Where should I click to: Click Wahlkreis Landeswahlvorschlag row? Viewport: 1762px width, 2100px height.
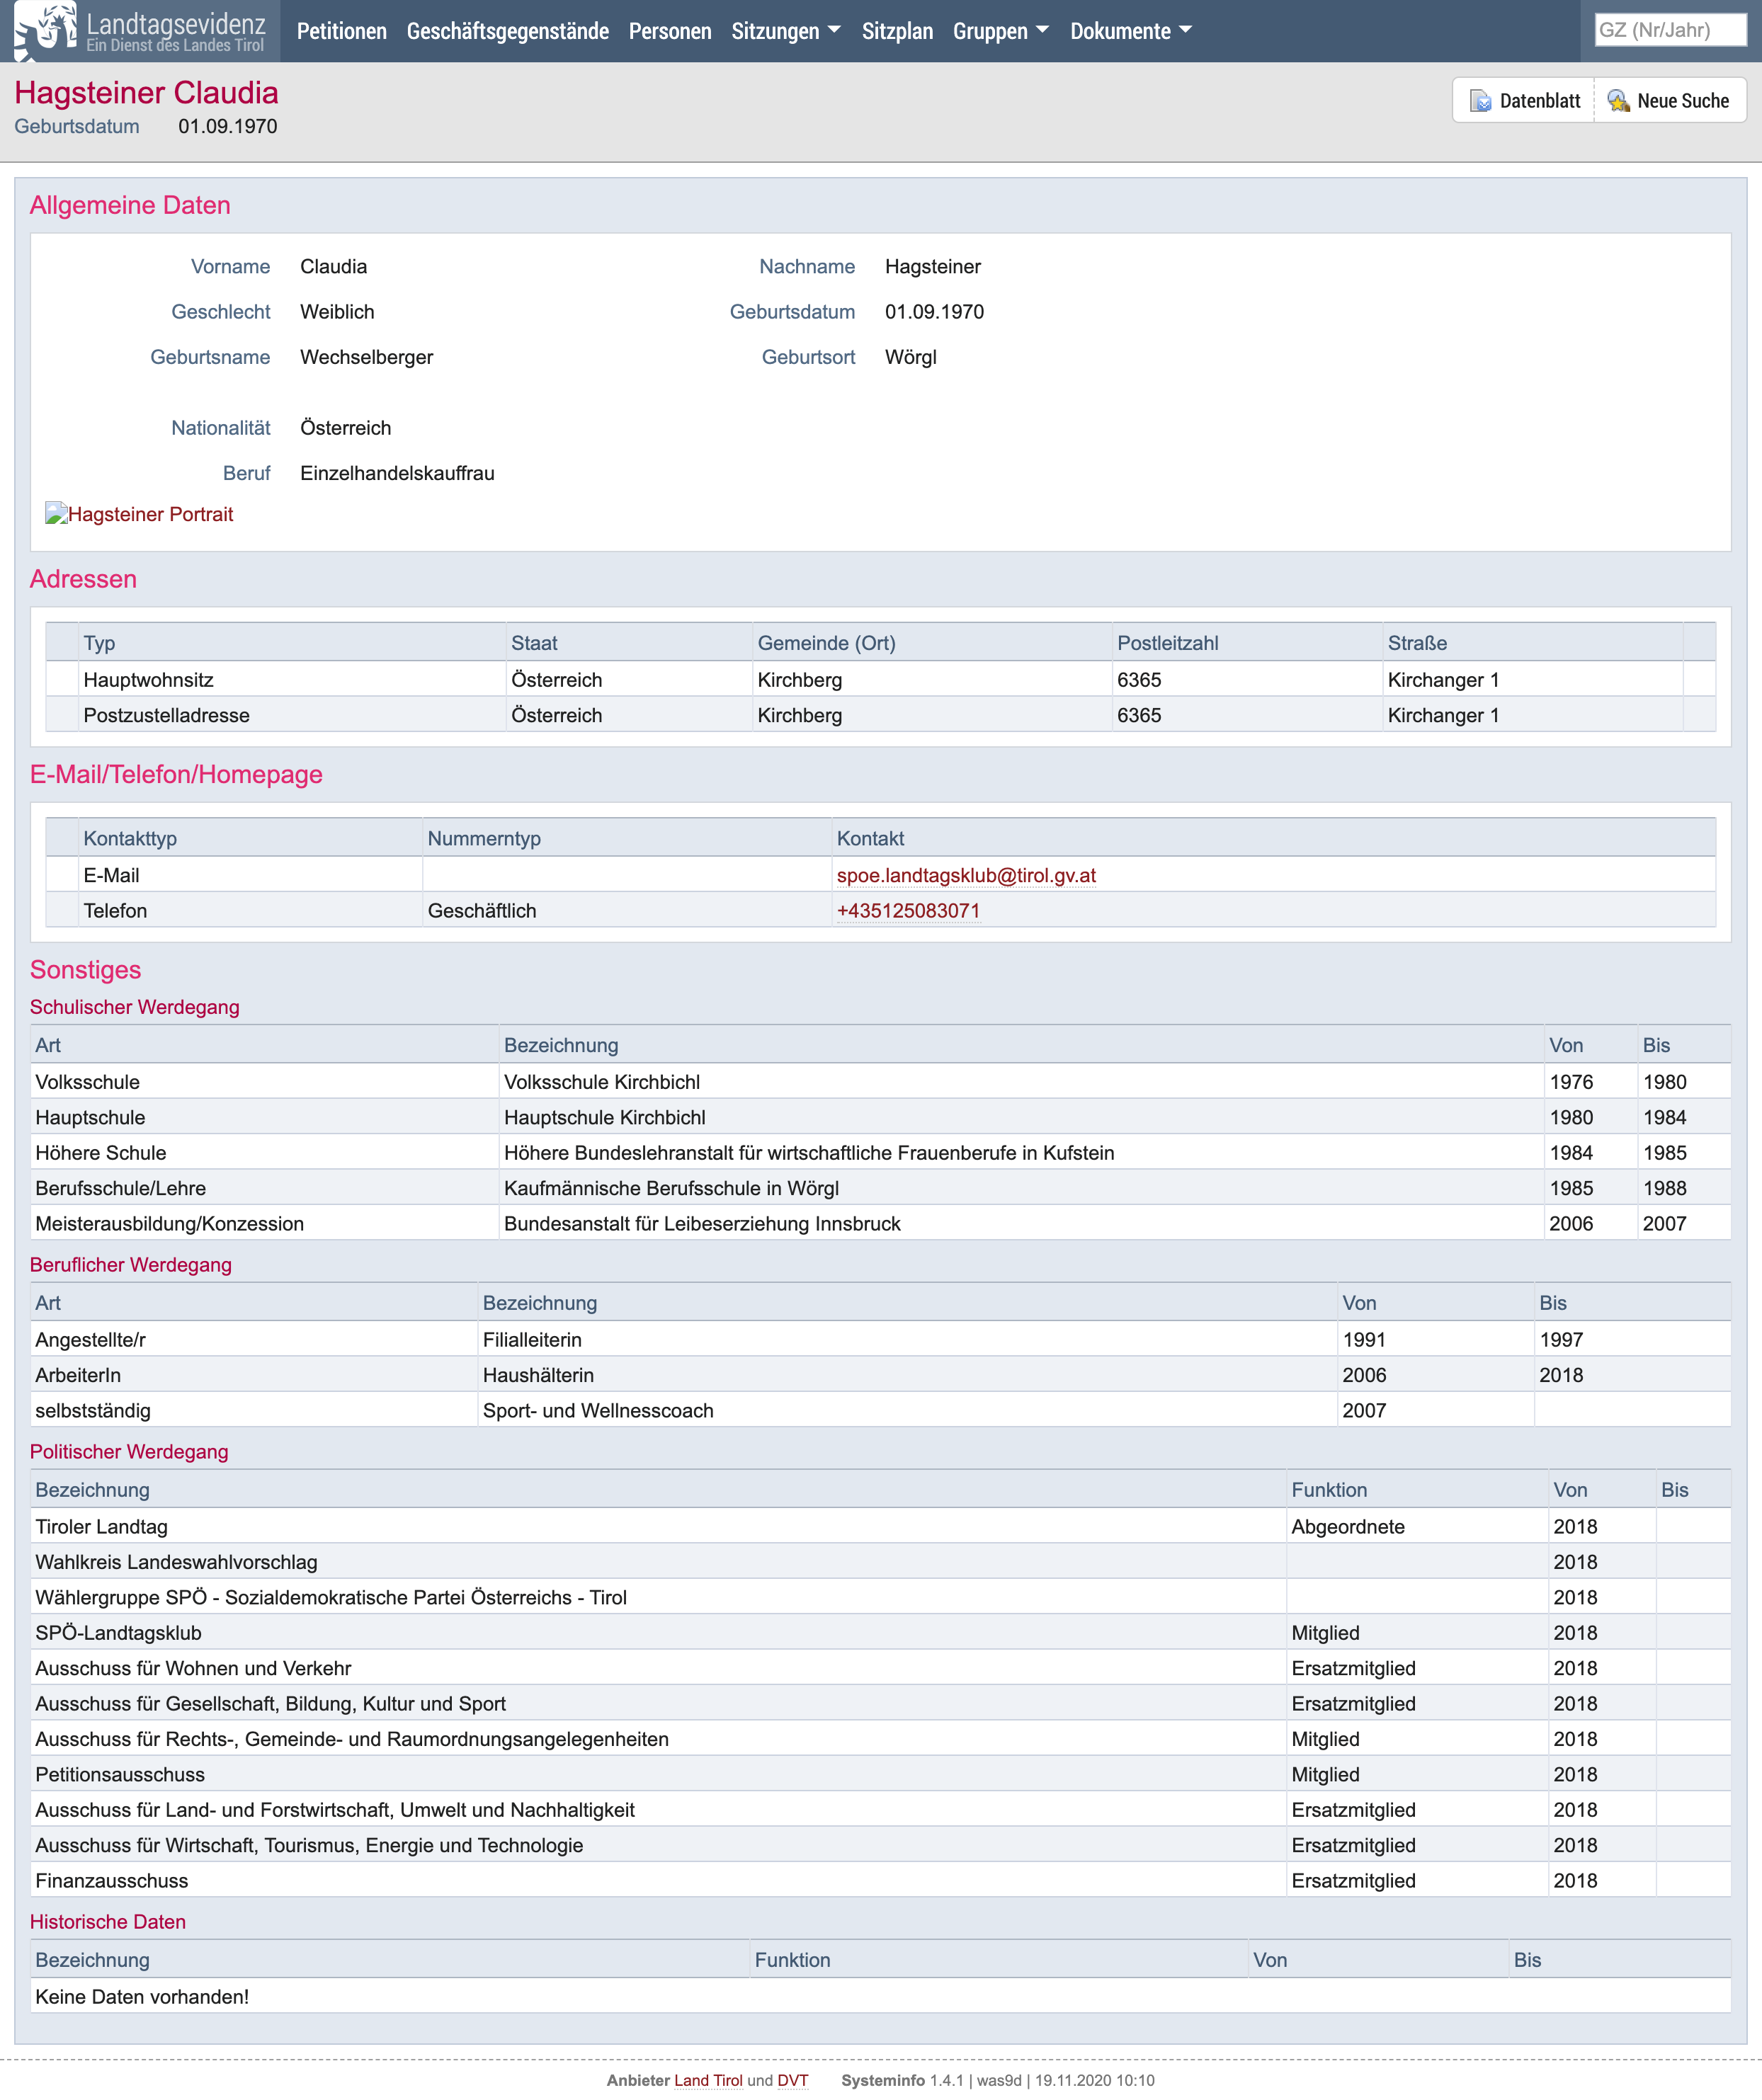(x=880, y=1562)
